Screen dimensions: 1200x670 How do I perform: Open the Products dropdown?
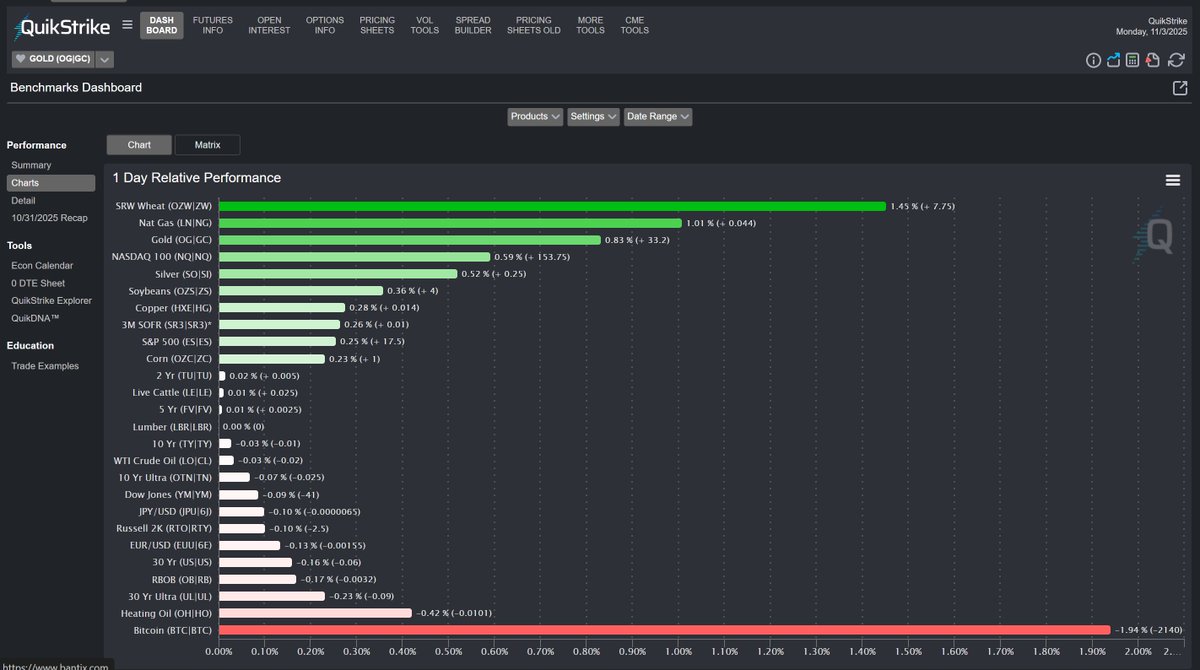(x=534, y=116)
